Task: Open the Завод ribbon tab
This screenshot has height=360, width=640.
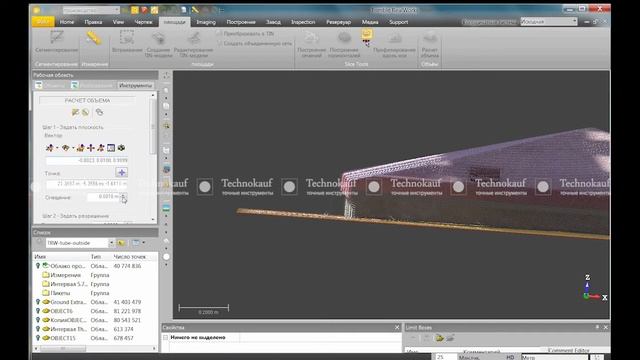Action: 273,22
